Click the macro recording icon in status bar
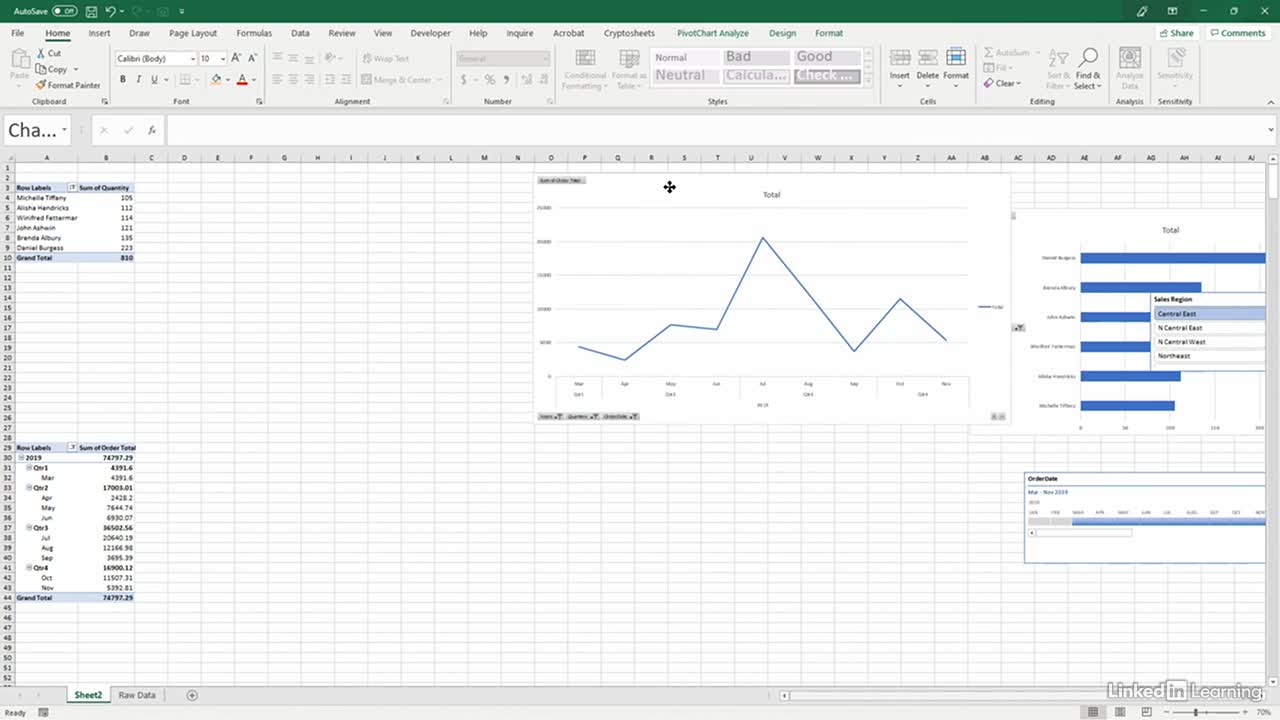Image resolution: width=1280 pixels, height=720 pixels. click(x=44, y=713)
